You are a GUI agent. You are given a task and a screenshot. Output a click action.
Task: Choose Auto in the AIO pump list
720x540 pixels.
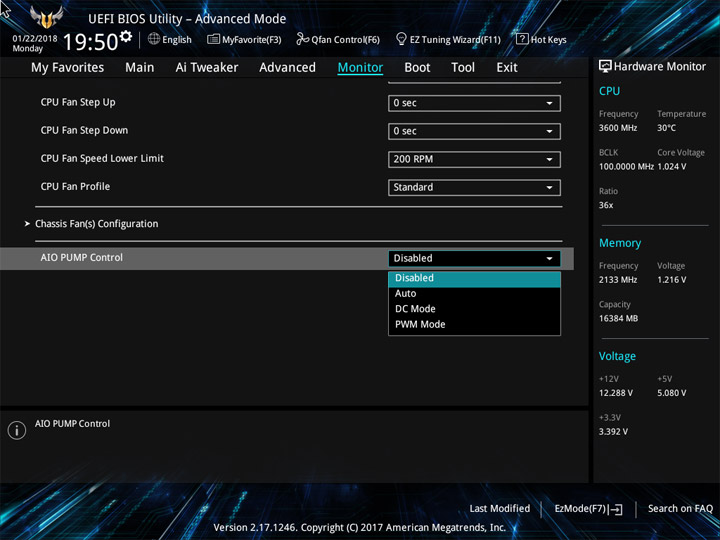click(474, 294)
